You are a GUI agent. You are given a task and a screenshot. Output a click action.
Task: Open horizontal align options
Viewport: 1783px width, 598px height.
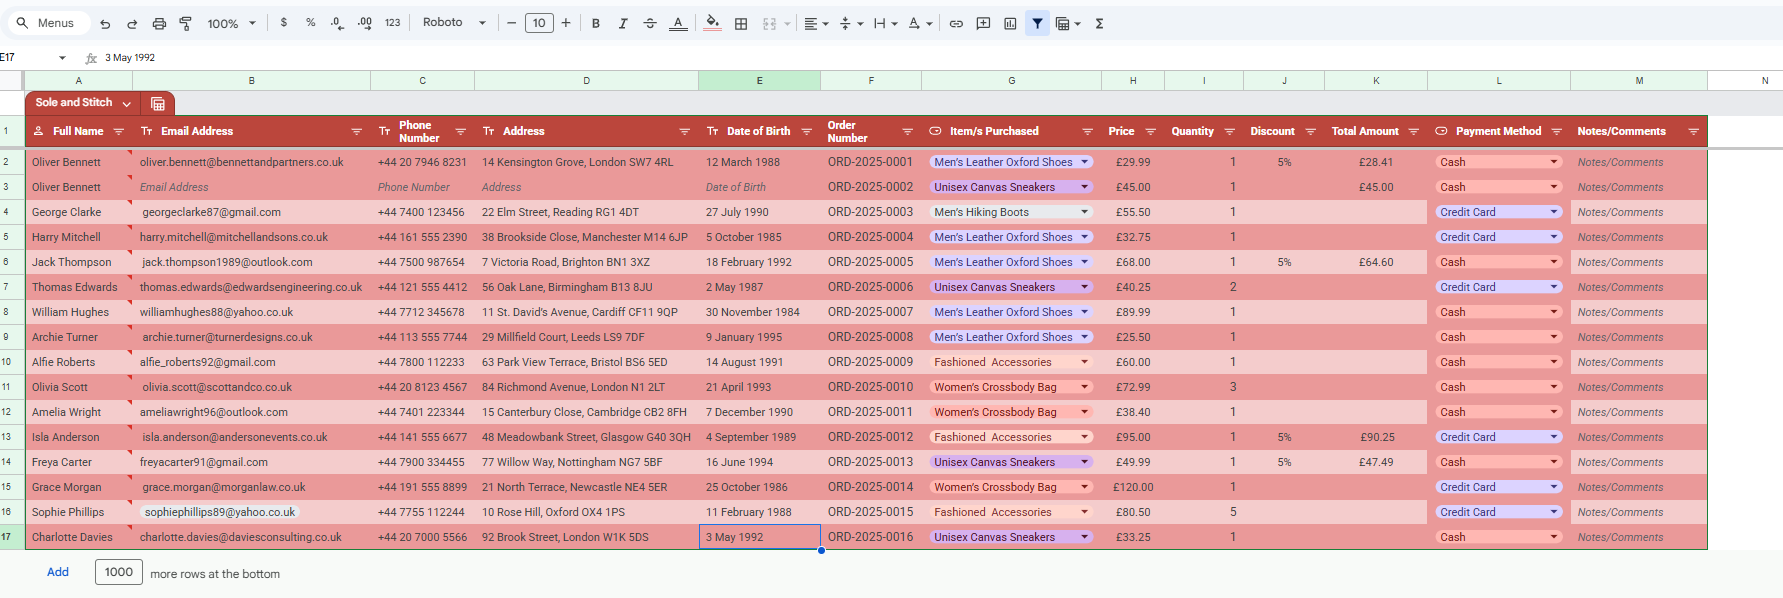816,23
